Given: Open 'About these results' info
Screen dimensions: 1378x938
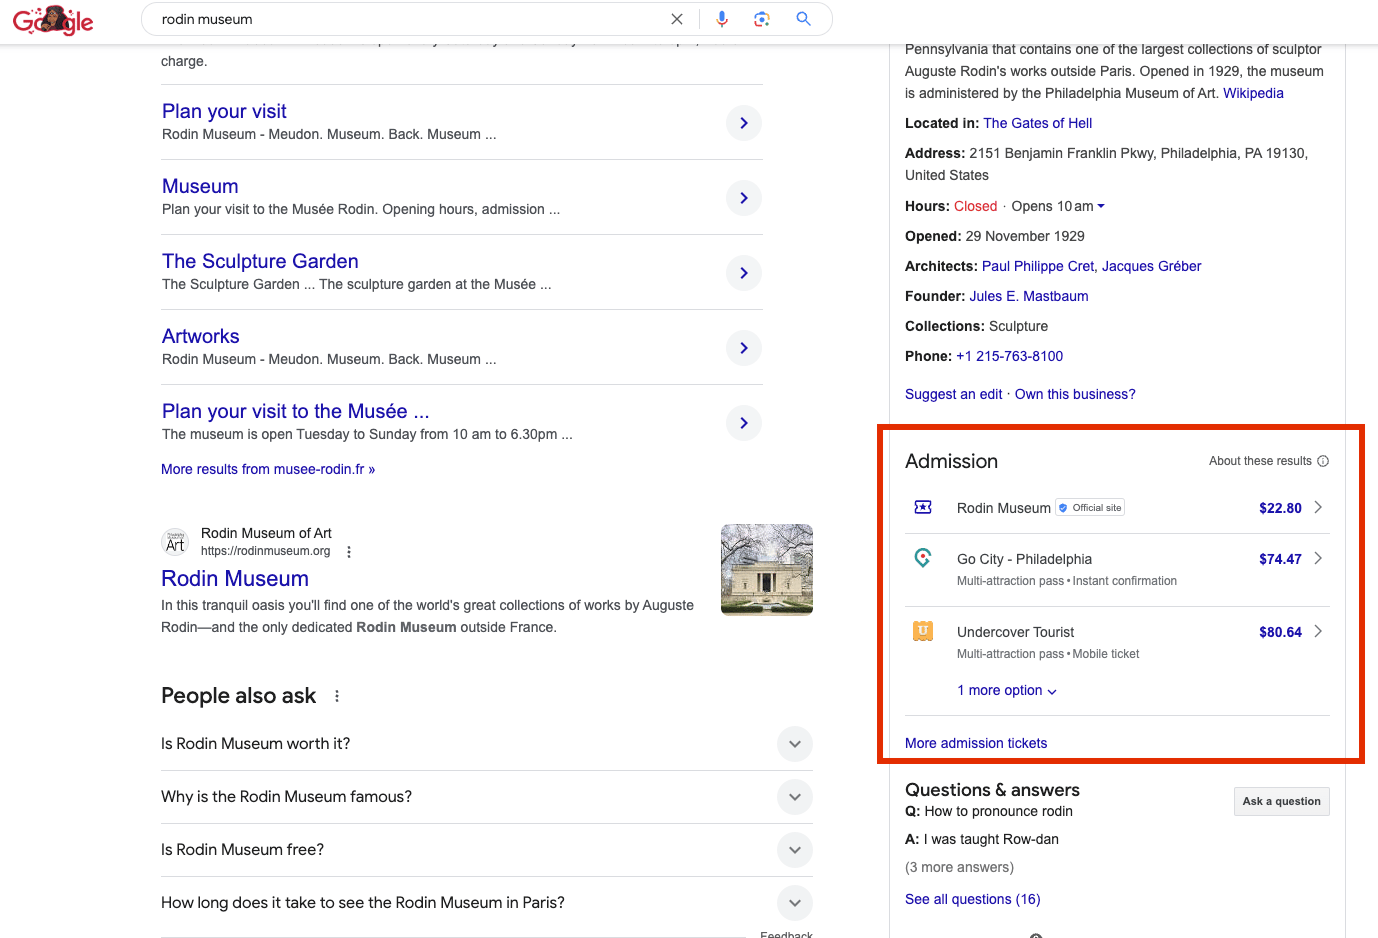Looking at the screenshot, I should pyautogui.click(x=1269, y=461).
